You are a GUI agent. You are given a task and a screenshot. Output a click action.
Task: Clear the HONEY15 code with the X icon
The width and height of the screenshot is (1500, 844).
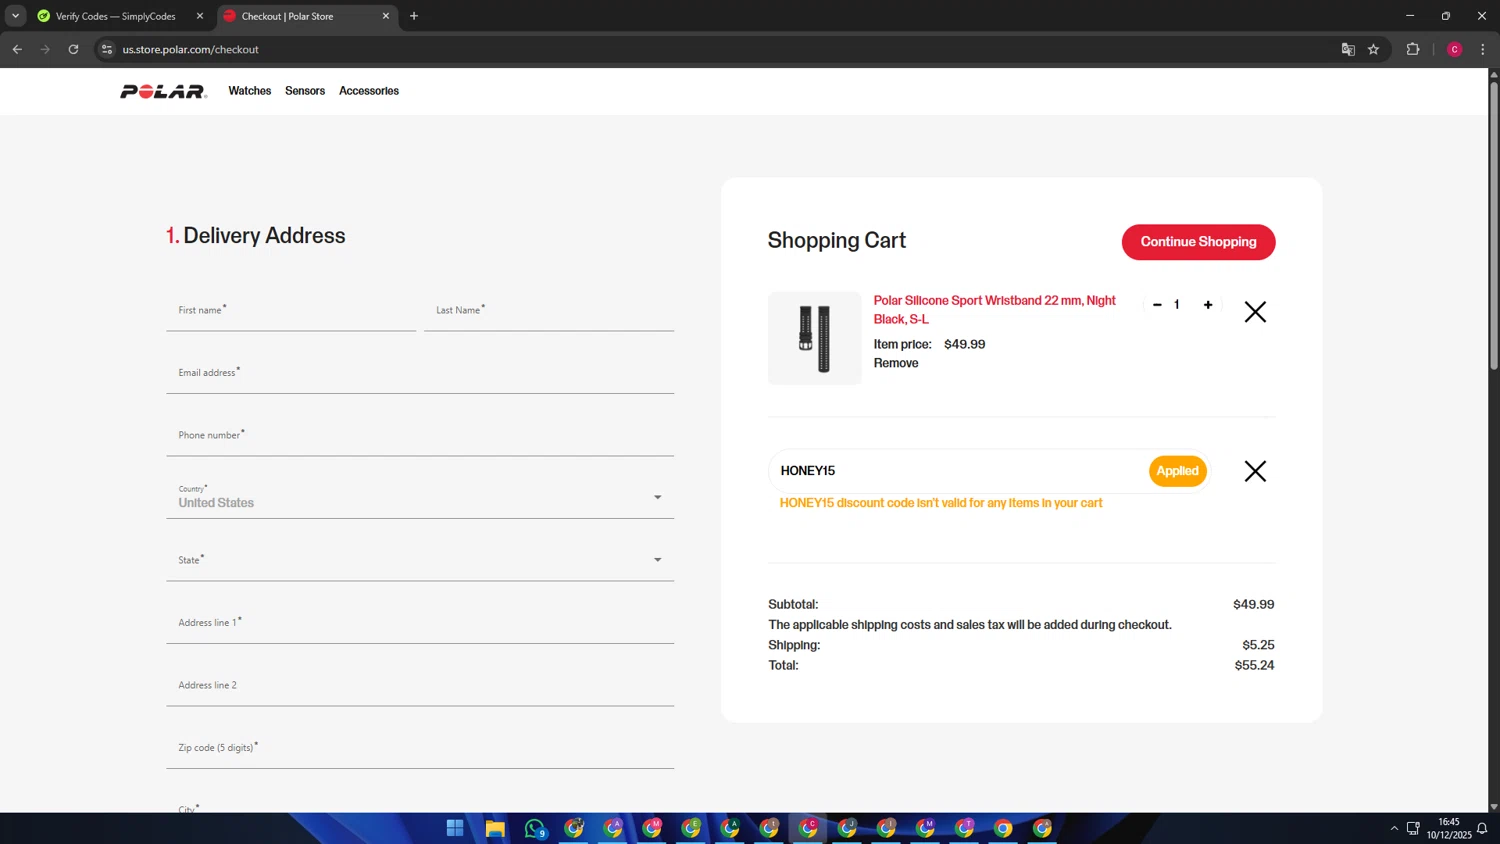point(1255,471)
